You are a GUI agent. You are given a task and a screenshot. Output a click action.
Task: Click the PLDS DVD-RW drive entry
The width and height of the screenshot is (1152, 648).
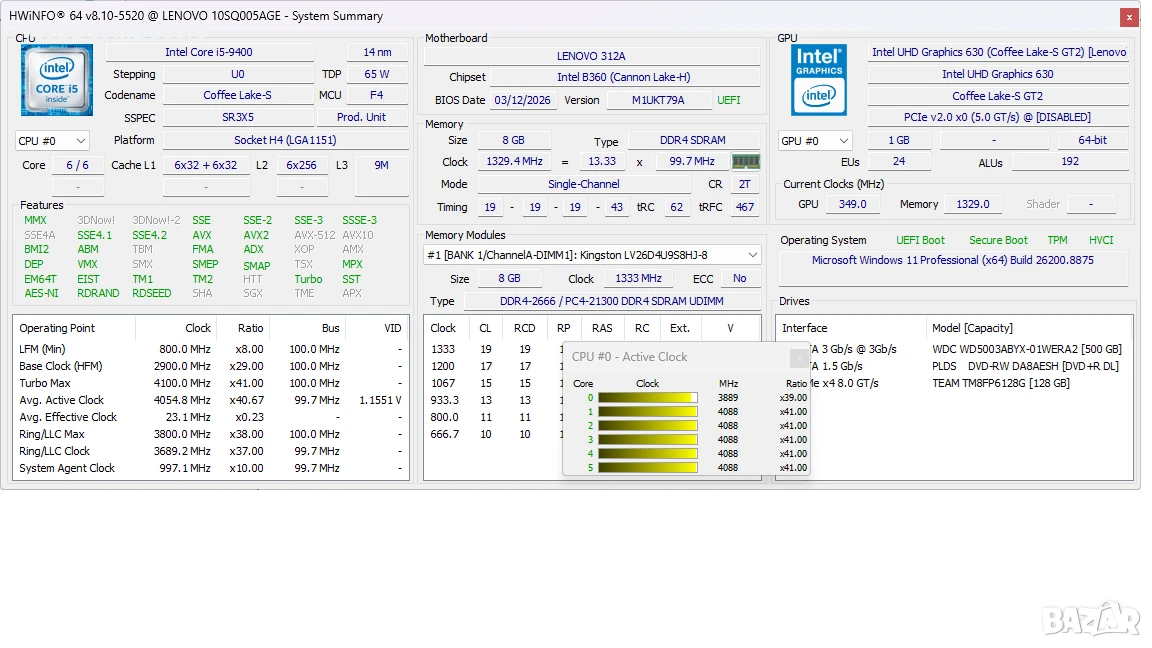tap(1025, 367)
